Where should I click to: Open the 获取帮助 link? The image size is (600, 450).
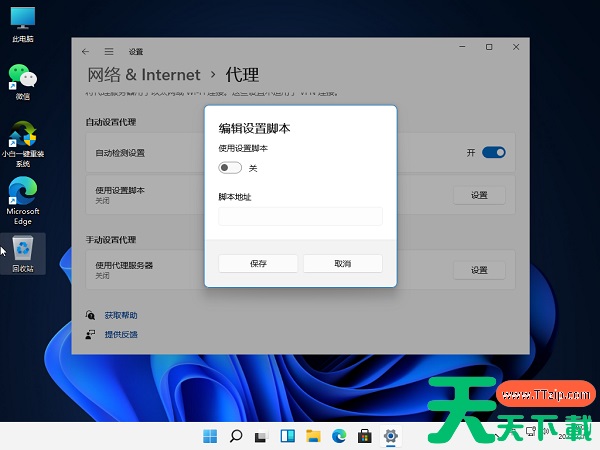coord(121,315)
